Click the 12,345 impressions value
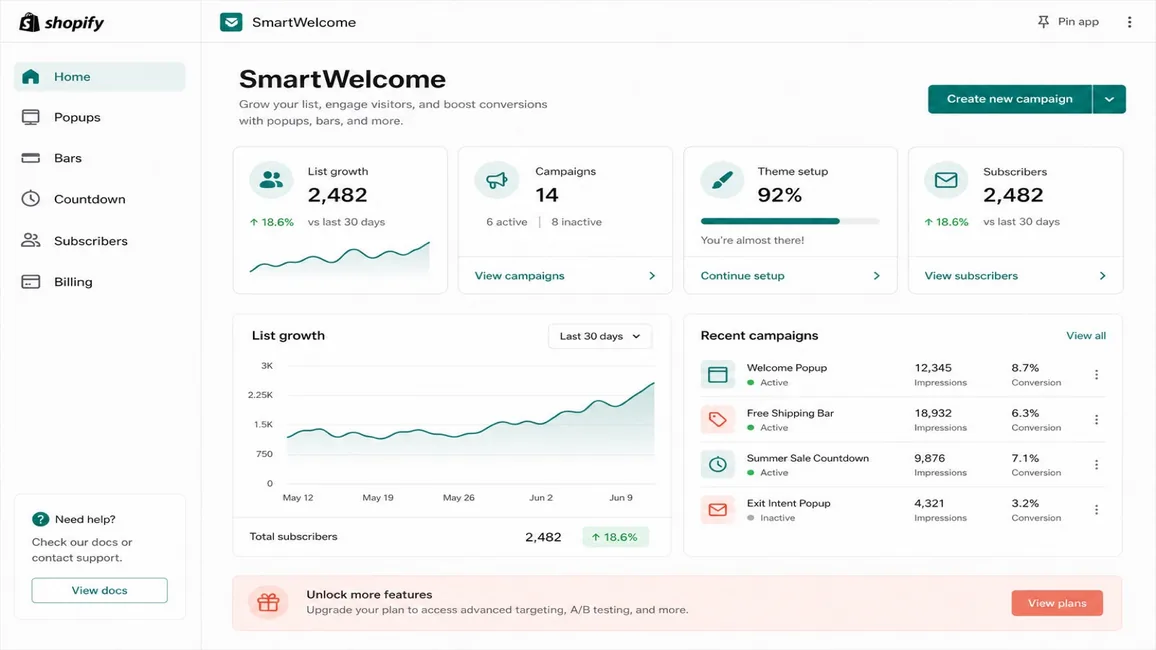Viewport: 1156px width, 650px height. click(933, 368)
